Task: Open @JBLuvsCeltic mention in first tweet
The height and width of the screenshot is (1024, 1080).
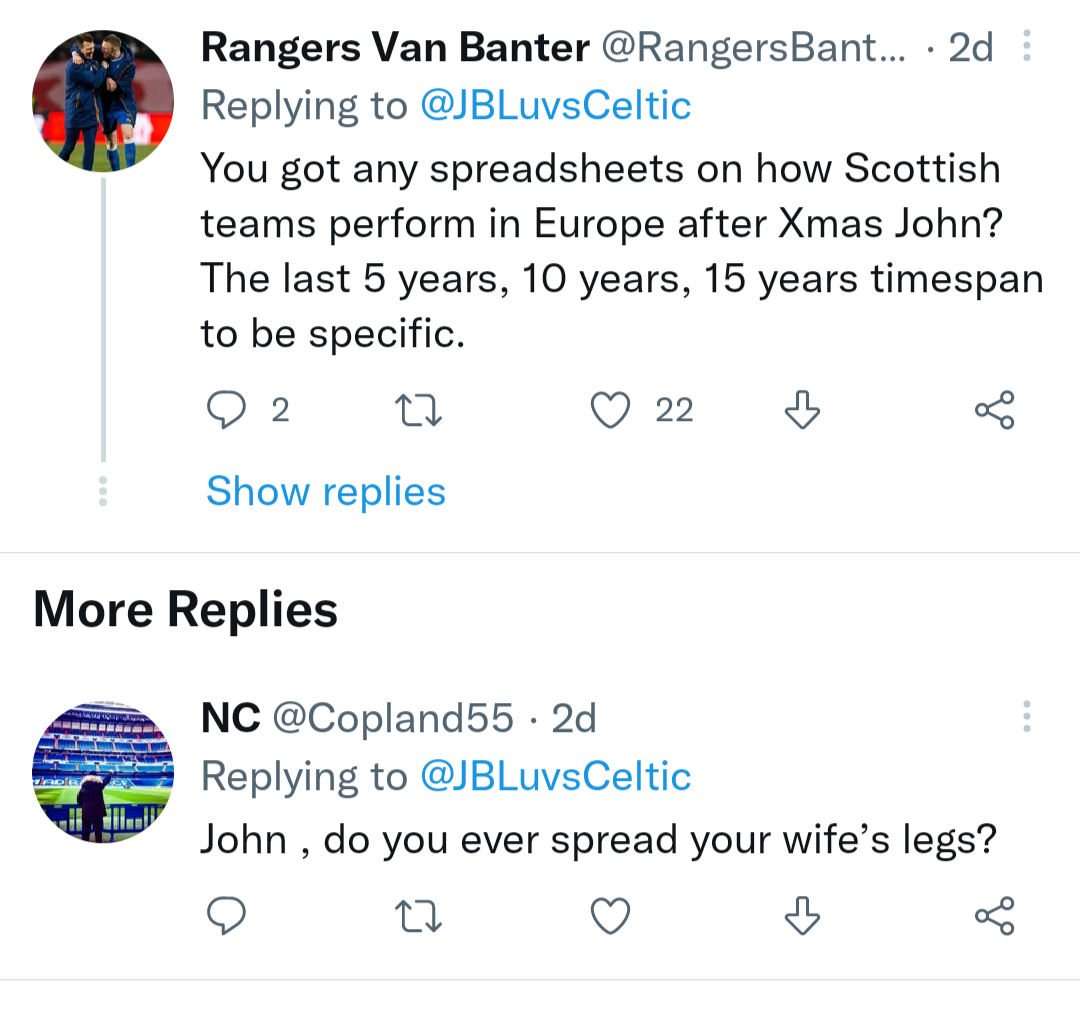Action: pyautogui.click(x=555, y=105)
